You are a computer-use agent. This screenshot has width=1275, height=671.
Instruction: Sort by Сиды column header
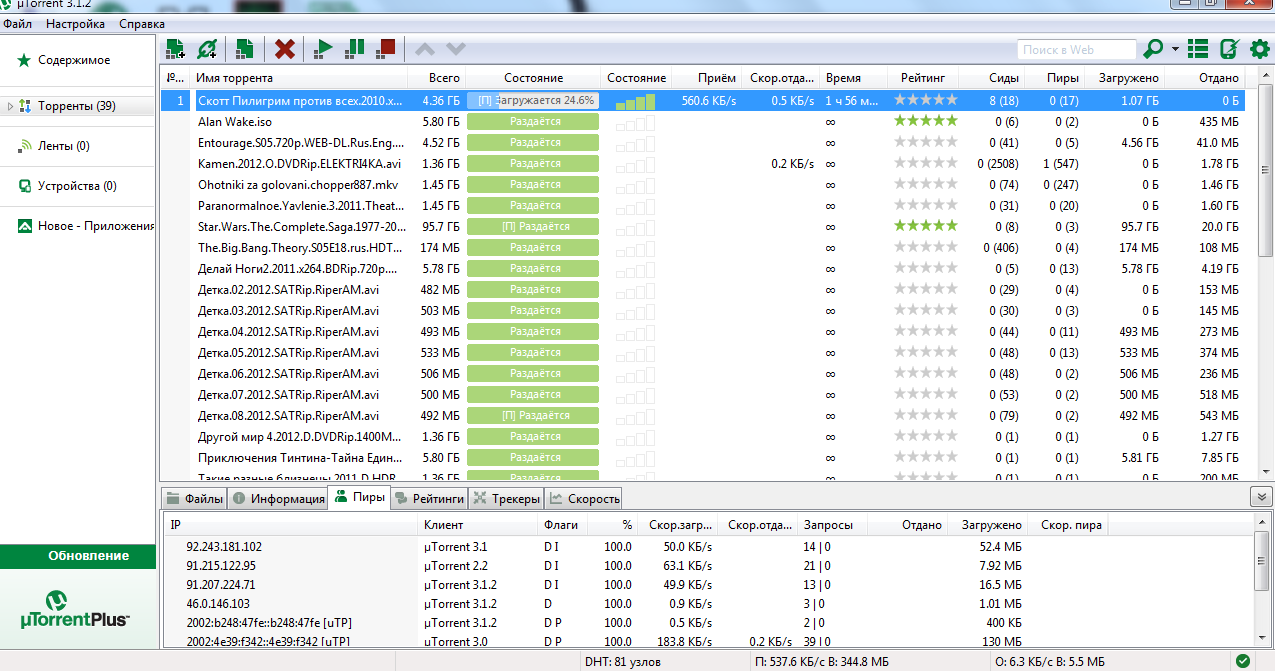pos(990,78)
